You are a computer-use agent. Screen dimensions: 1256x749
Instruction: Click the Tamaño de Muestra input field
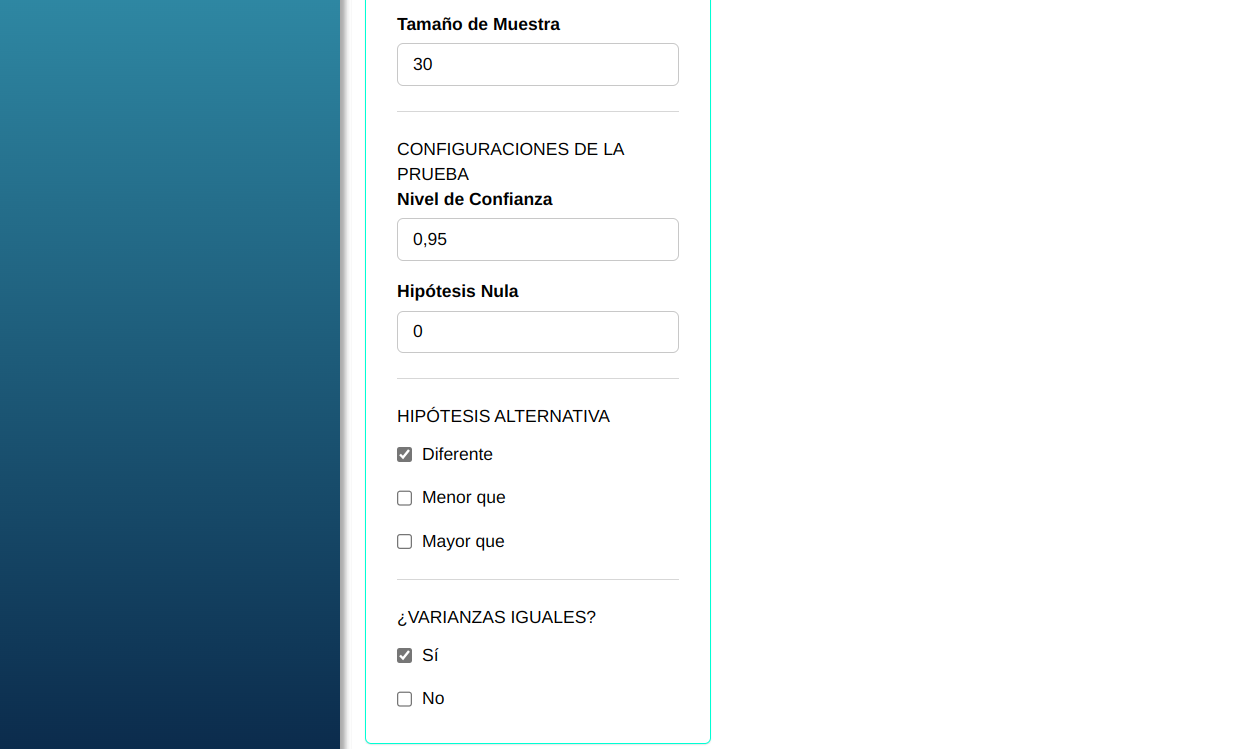[537, 64]
